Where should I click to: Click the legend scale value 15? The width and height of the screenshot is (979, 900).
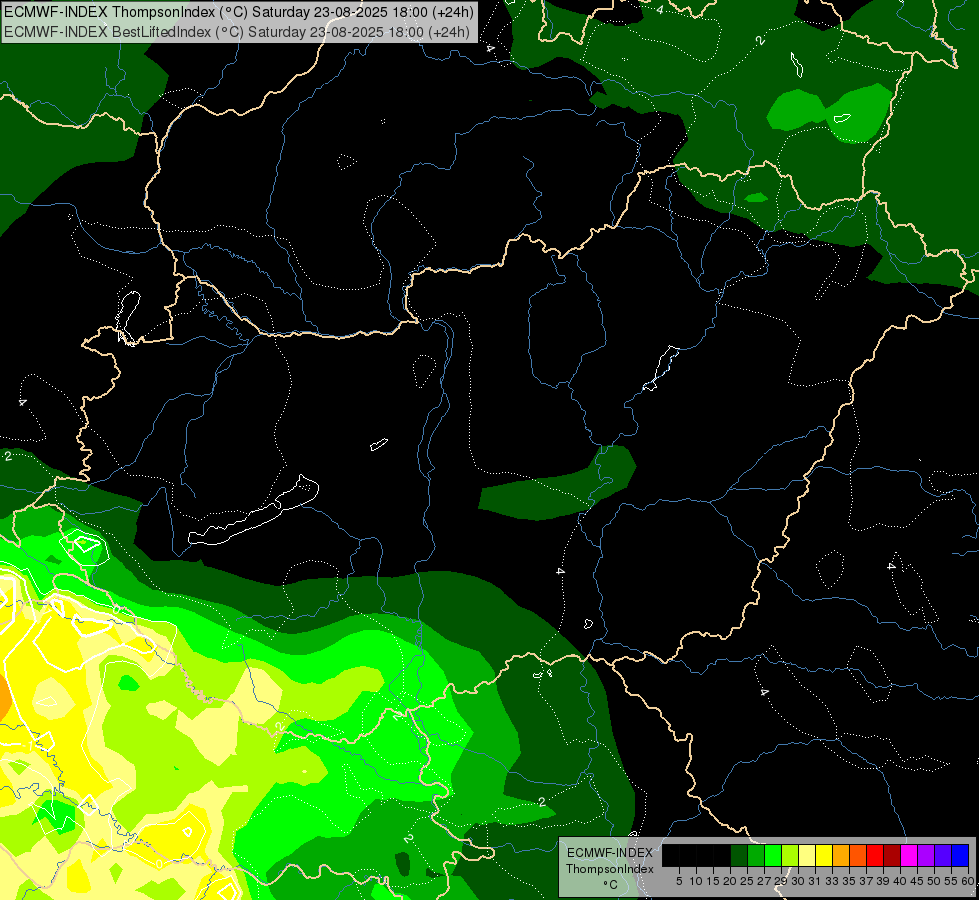tap(713, 881)
